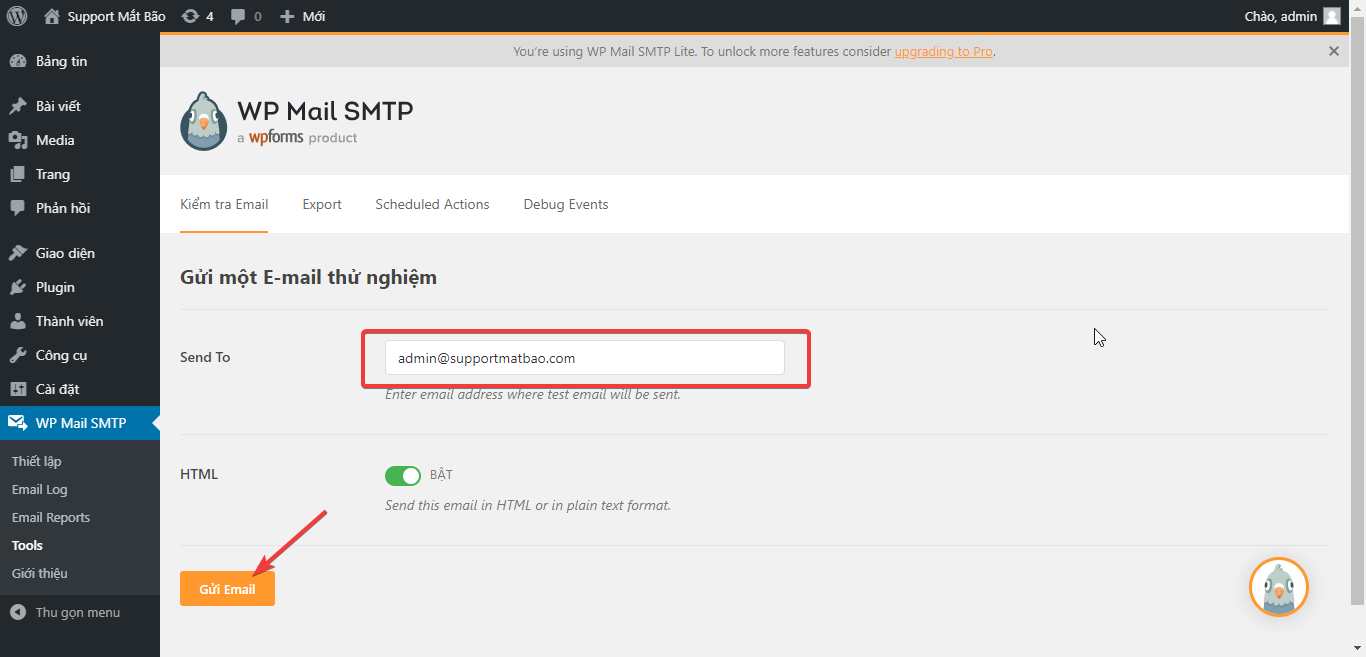Open the pigeon mascot help bubble
The image size is (1366, 657).
pyautogui.click(x=1278, y=587)
